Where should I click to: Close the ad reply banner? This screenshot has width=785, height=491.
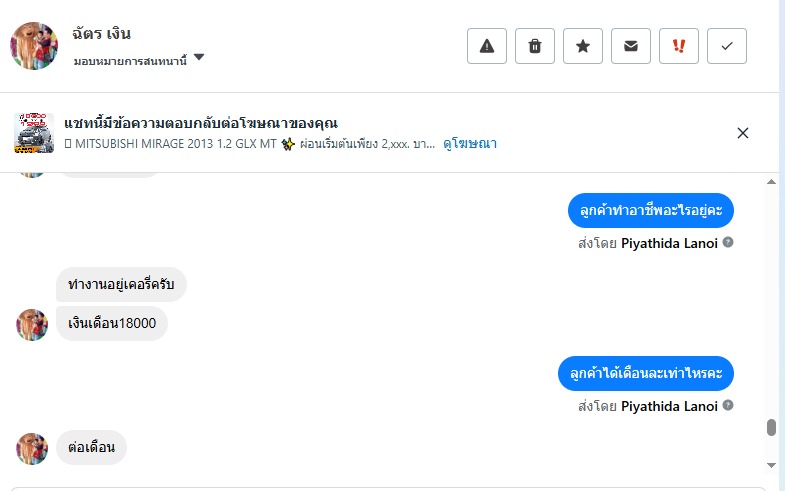coord(743,133)
